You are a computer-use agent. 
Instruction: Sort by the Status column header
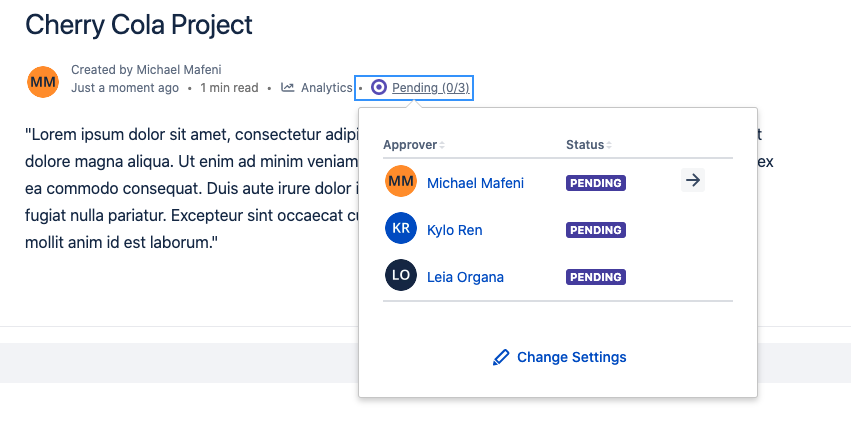click(x=585, y=145)
